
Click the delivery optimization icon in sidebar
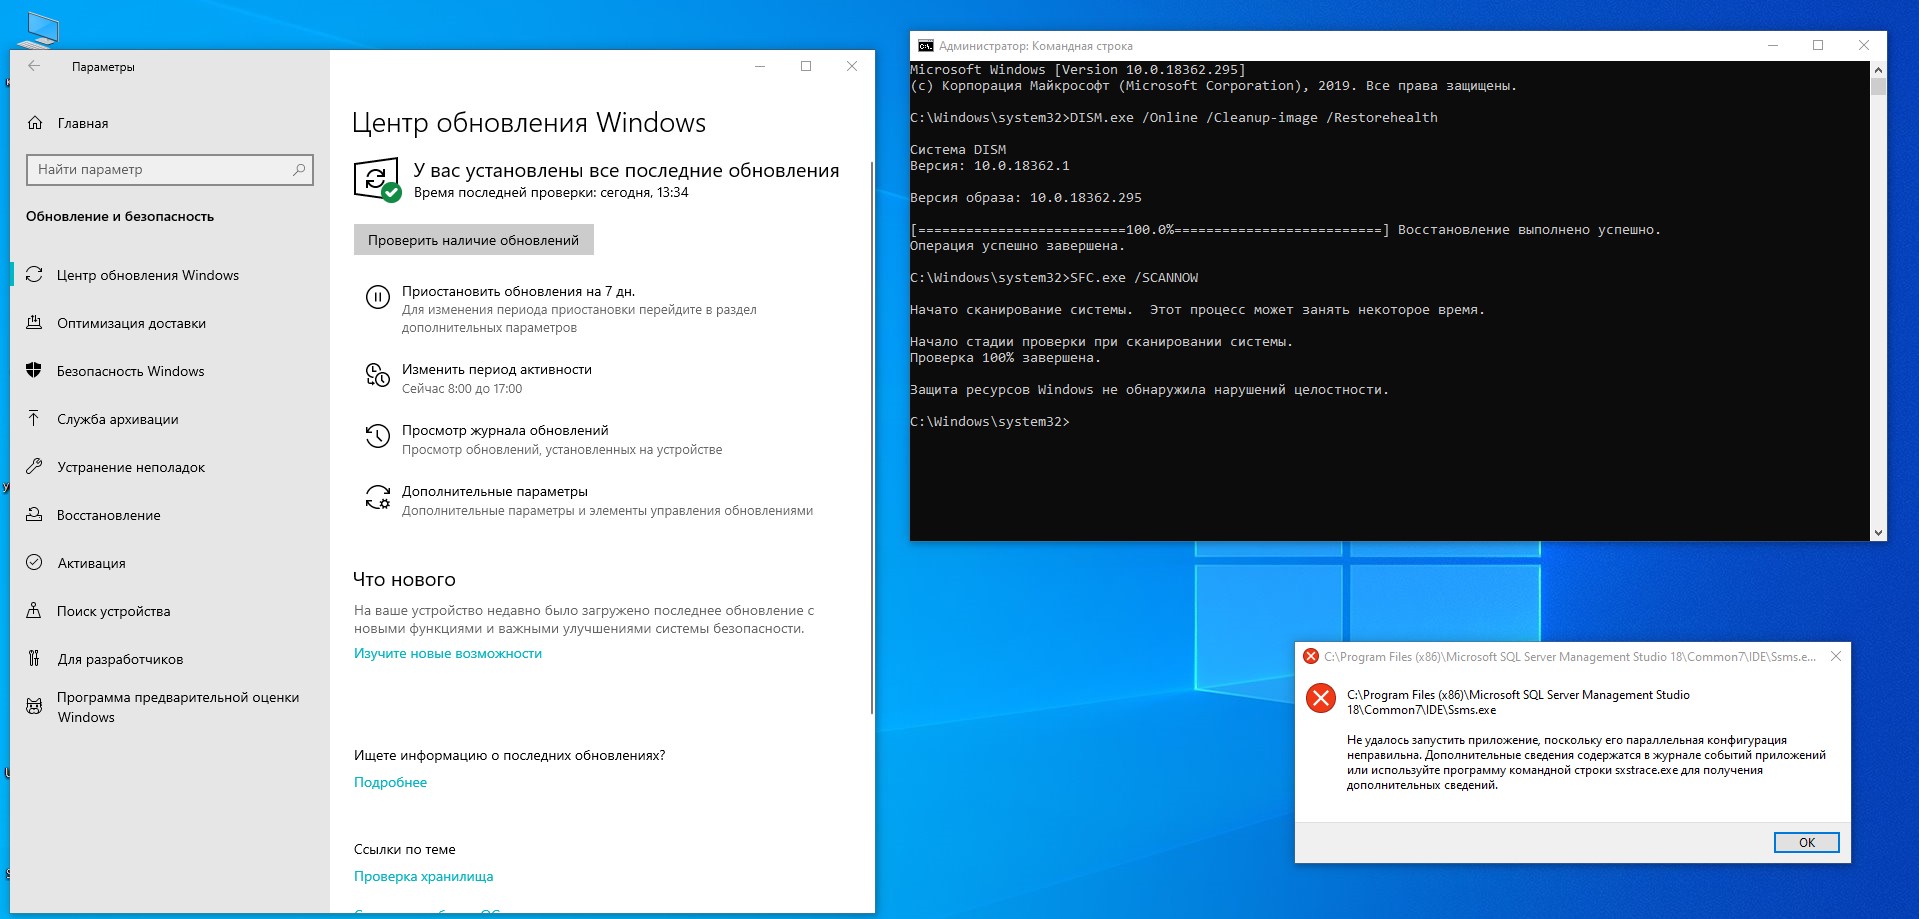click(34, 322)
